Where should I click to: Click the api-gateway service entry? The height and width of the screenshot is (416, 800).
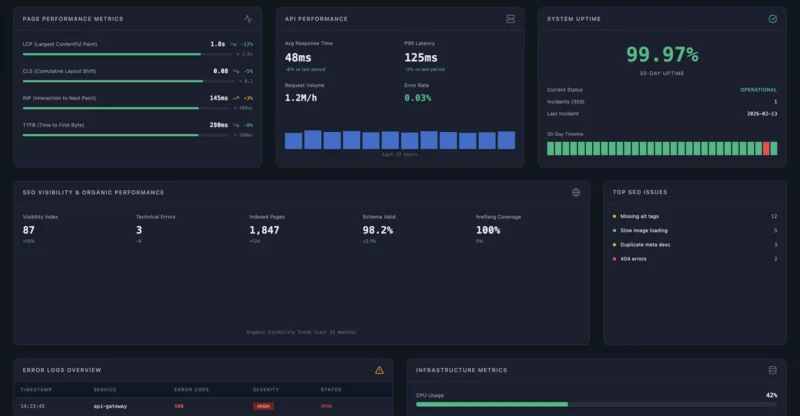111,406
